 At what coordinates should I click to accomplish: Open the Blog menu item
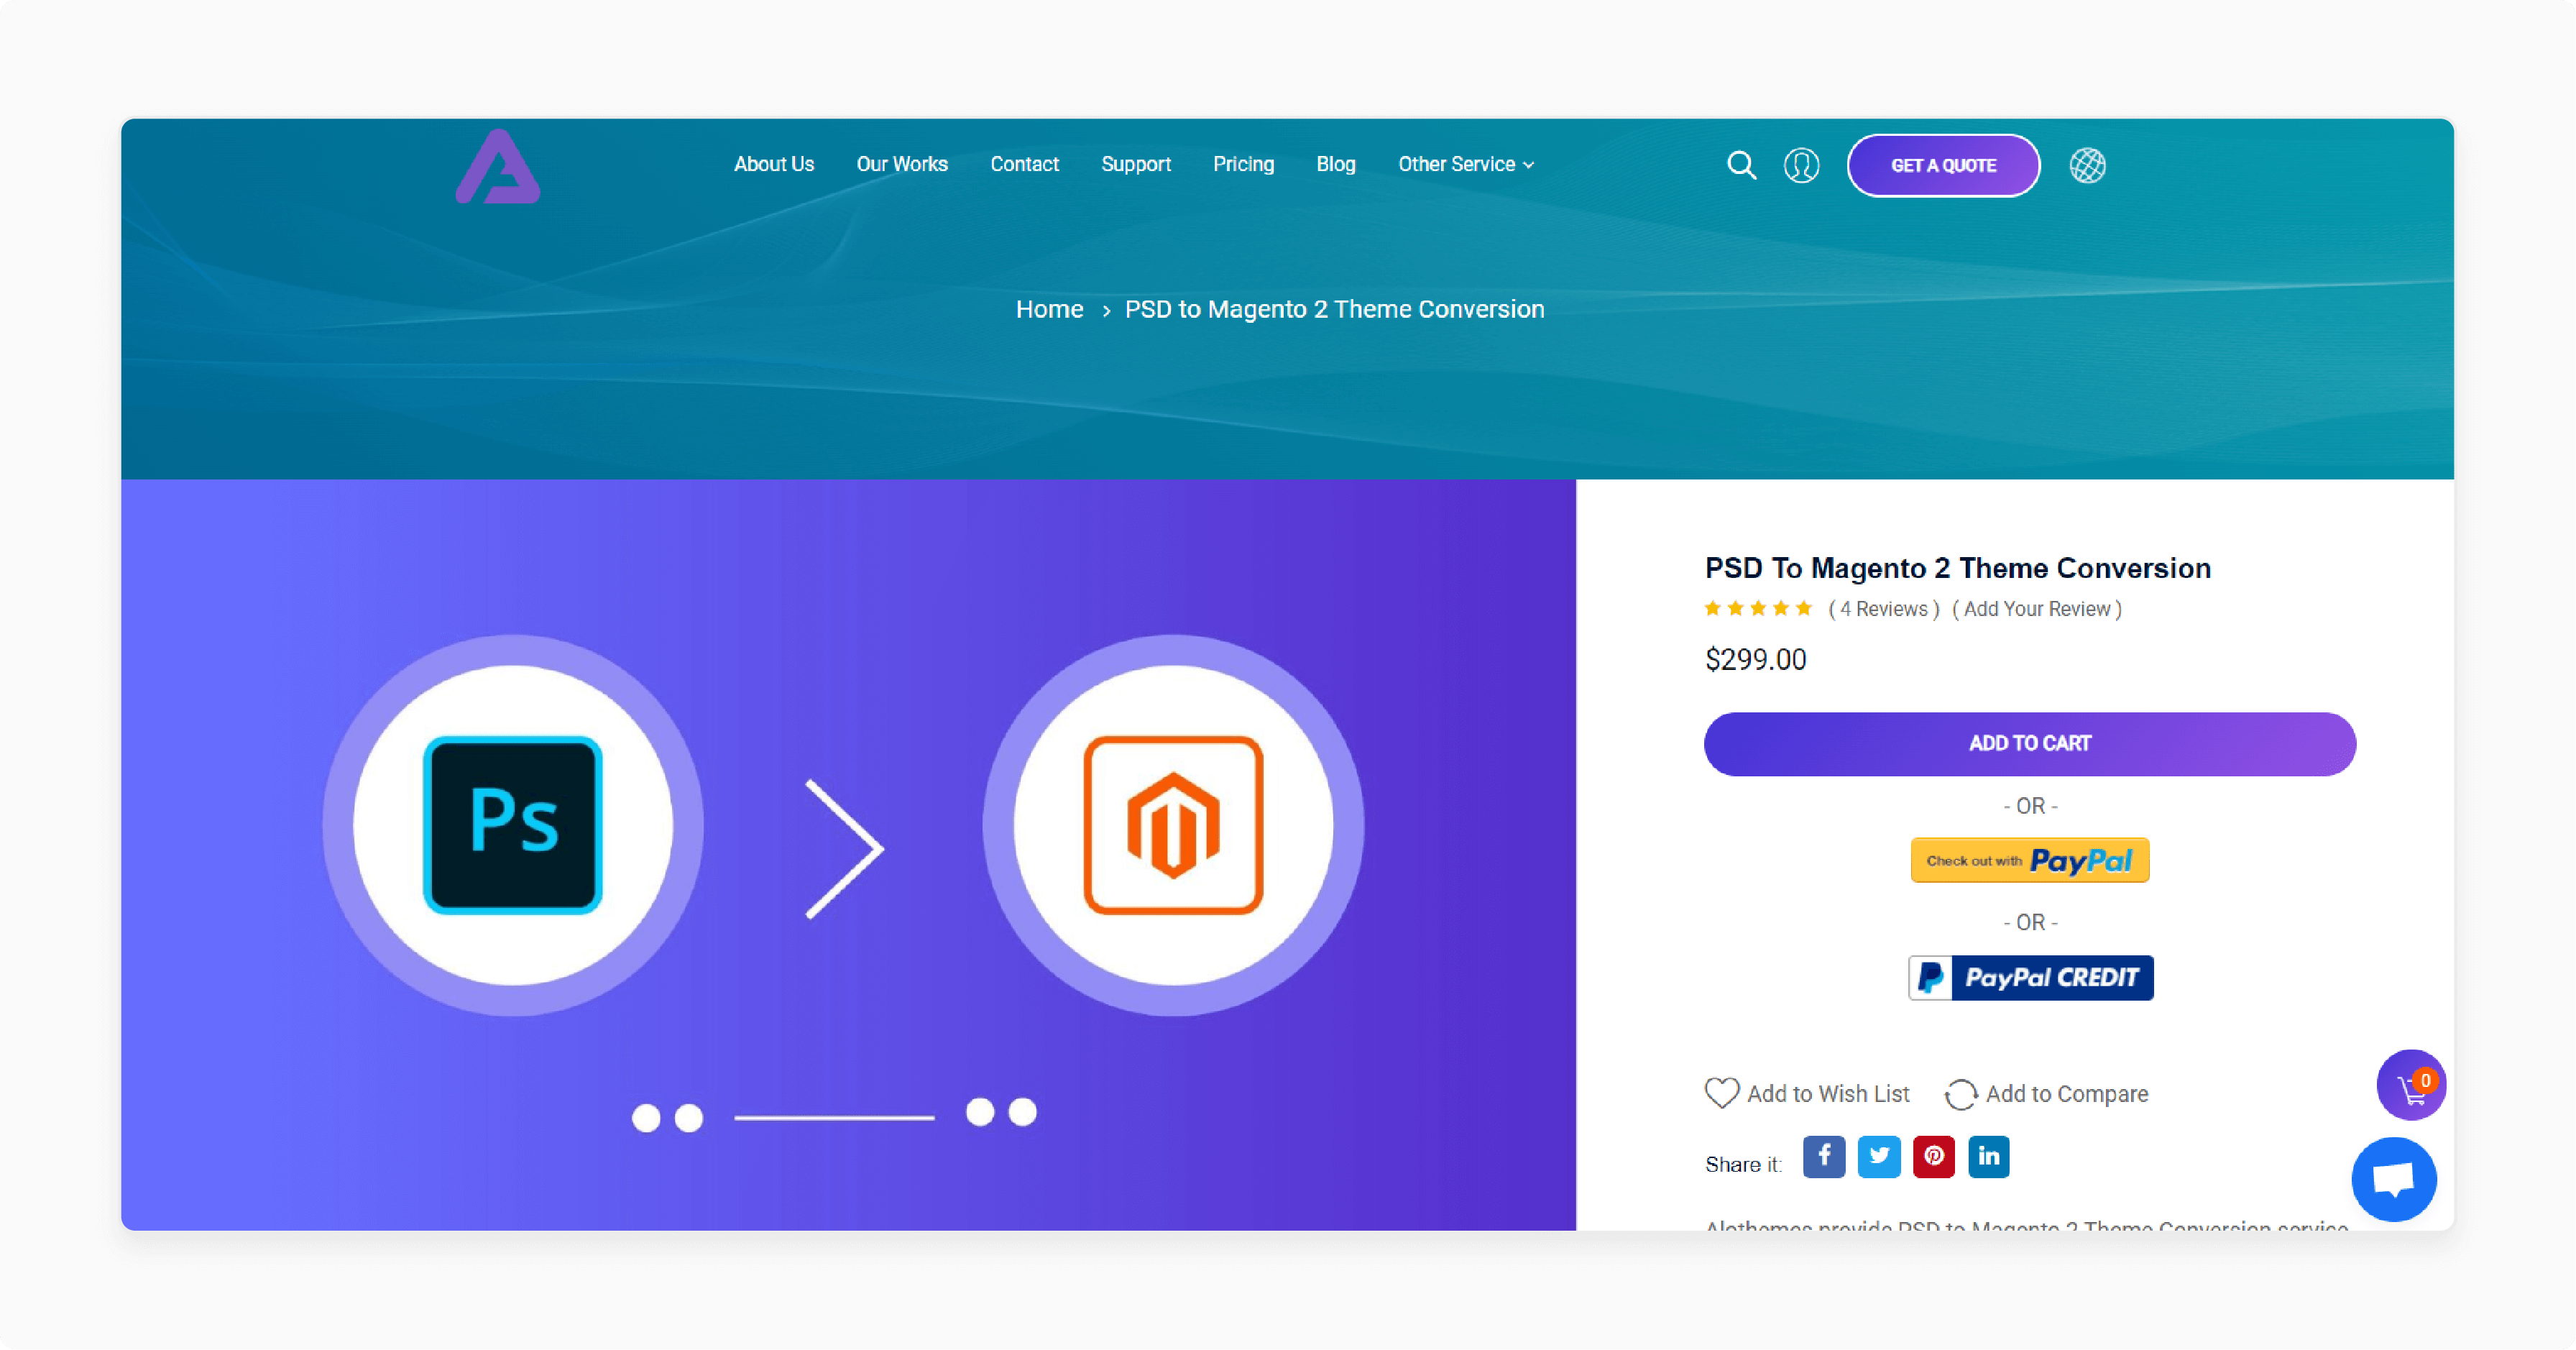point(1335,164)
